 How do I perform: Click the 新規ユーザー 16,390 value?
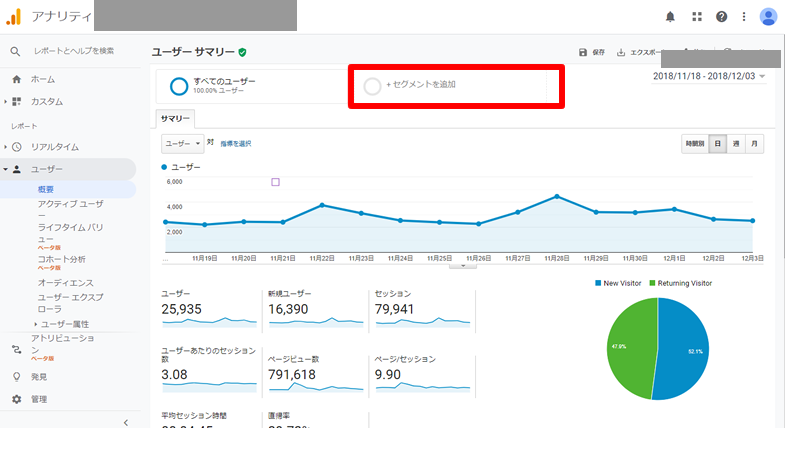pyautogui.click(x=288, y=309)
